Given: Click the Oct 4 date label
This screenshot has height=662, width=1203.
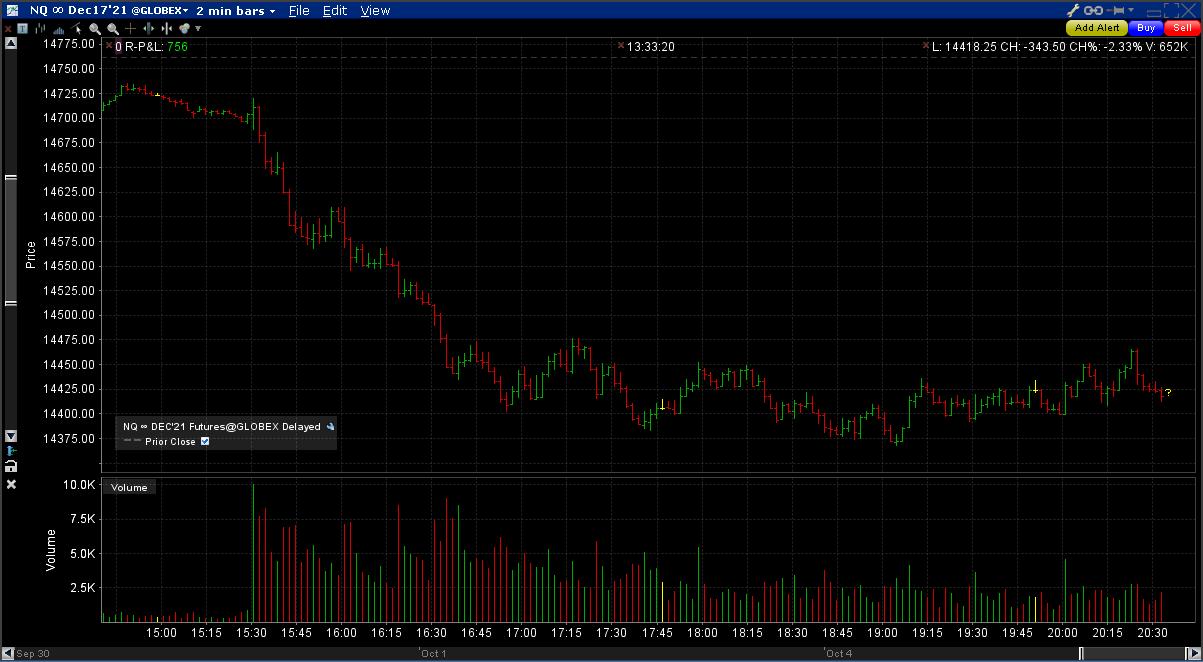Looking at the screenshot, I should tap(839, 654).
